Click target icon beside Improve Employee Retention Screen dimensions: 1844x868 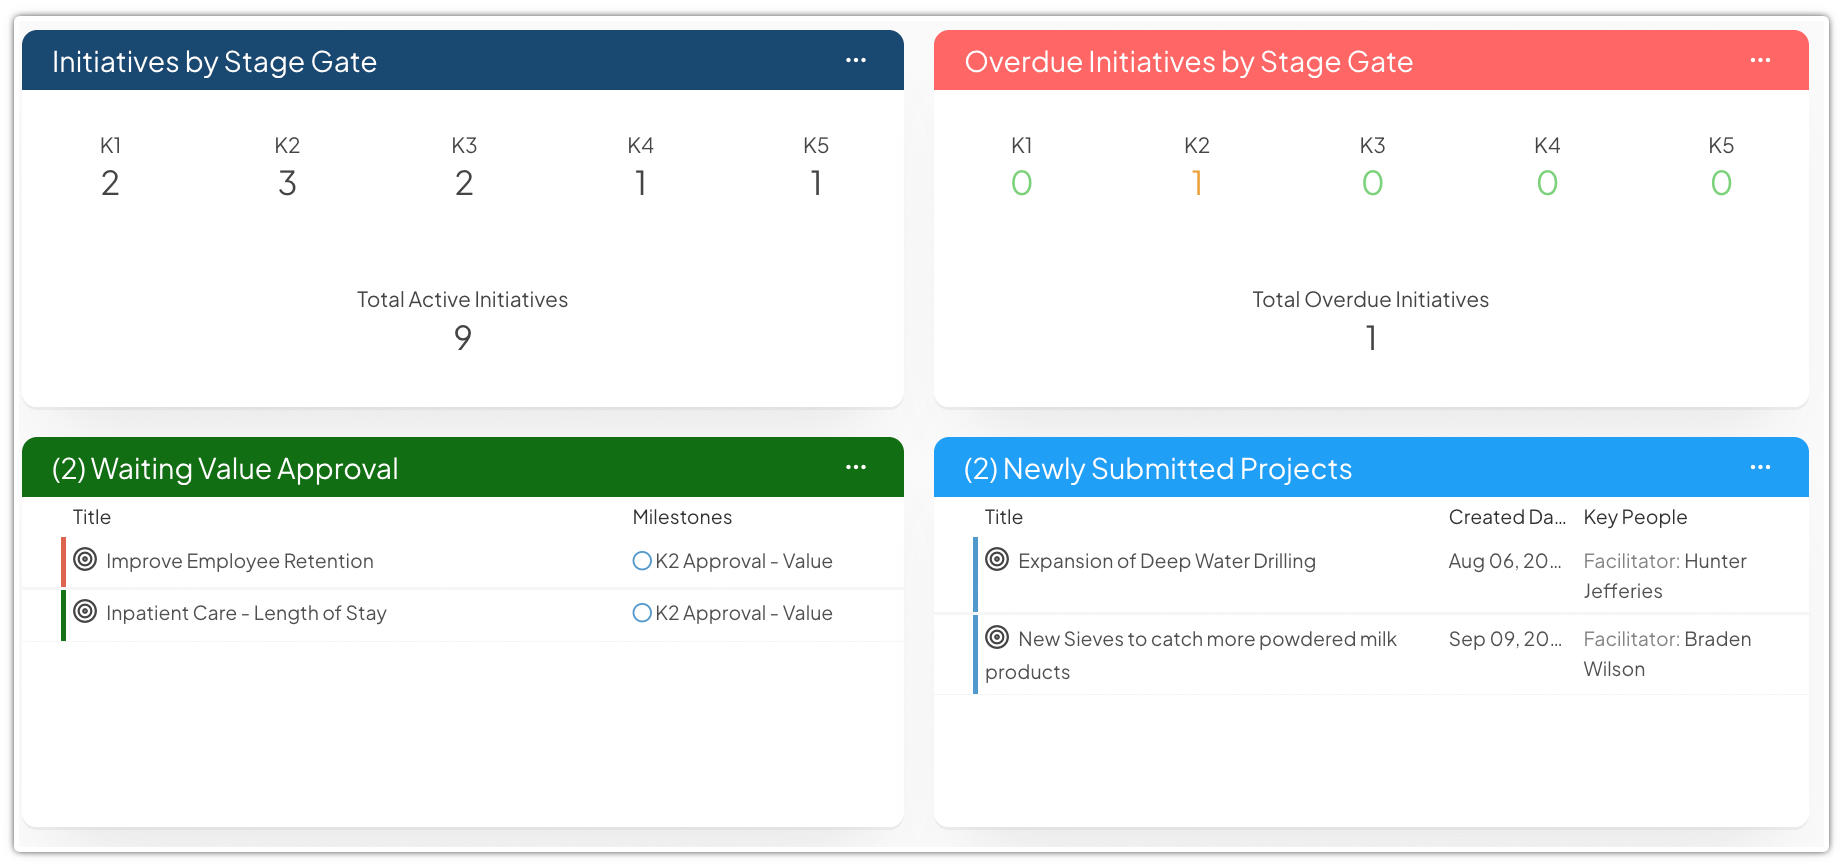[x=86, y=560]
